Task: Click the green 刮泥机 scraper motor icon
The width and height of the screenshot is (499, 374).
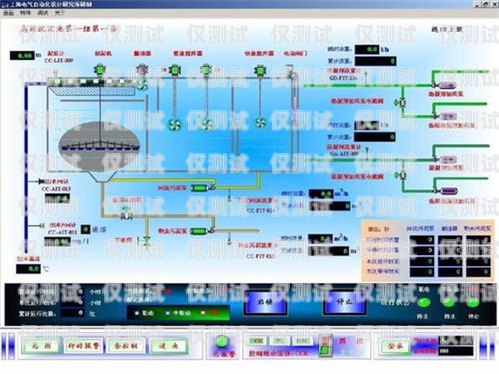Action: coord(99,70)
